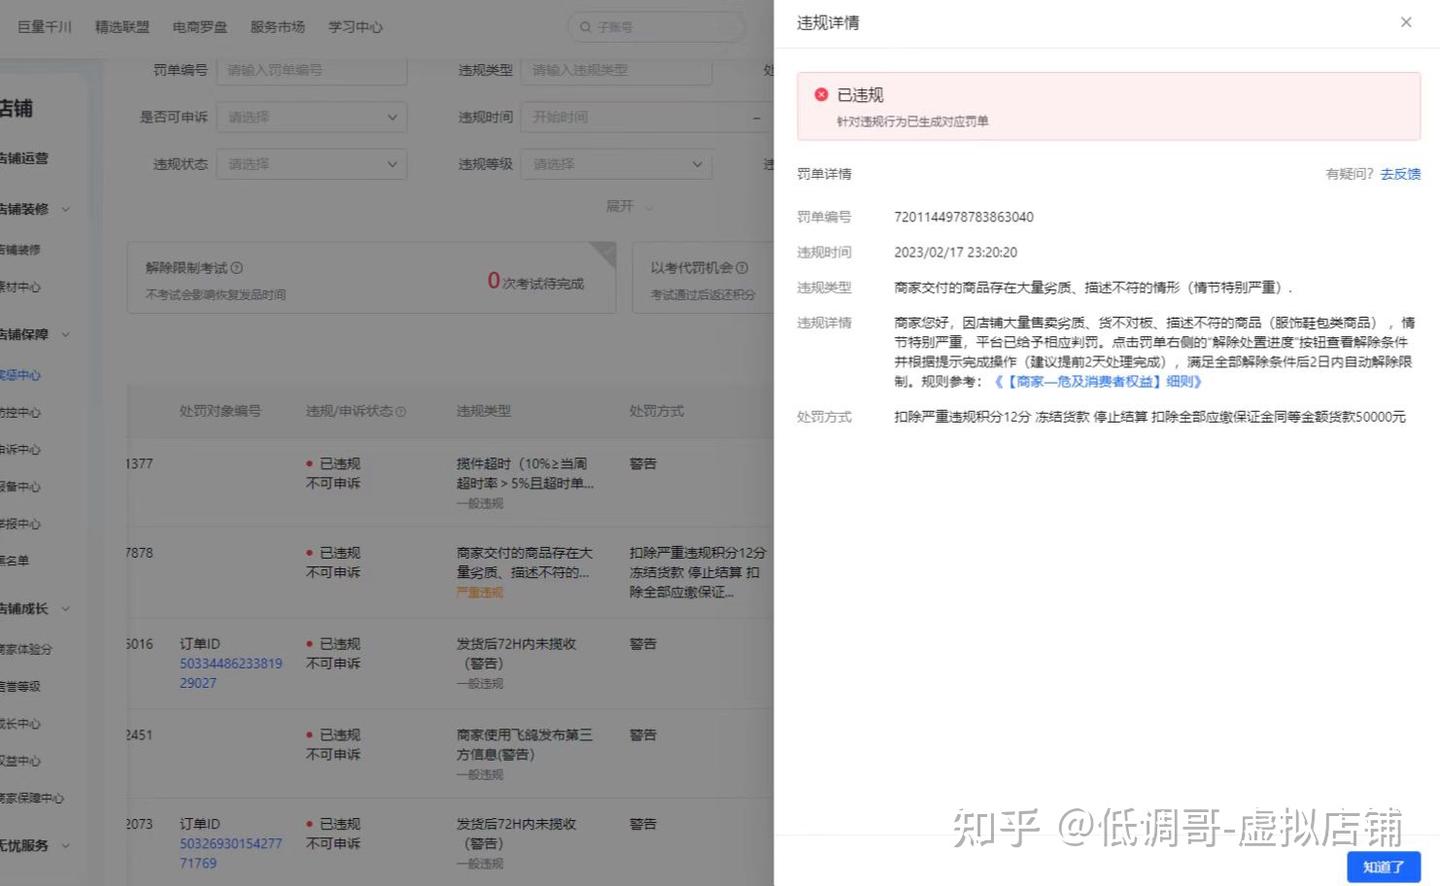Open 精选联盟 in the top navigation
This screenshot has height=886, width=1440.
(x=122, y=27)
